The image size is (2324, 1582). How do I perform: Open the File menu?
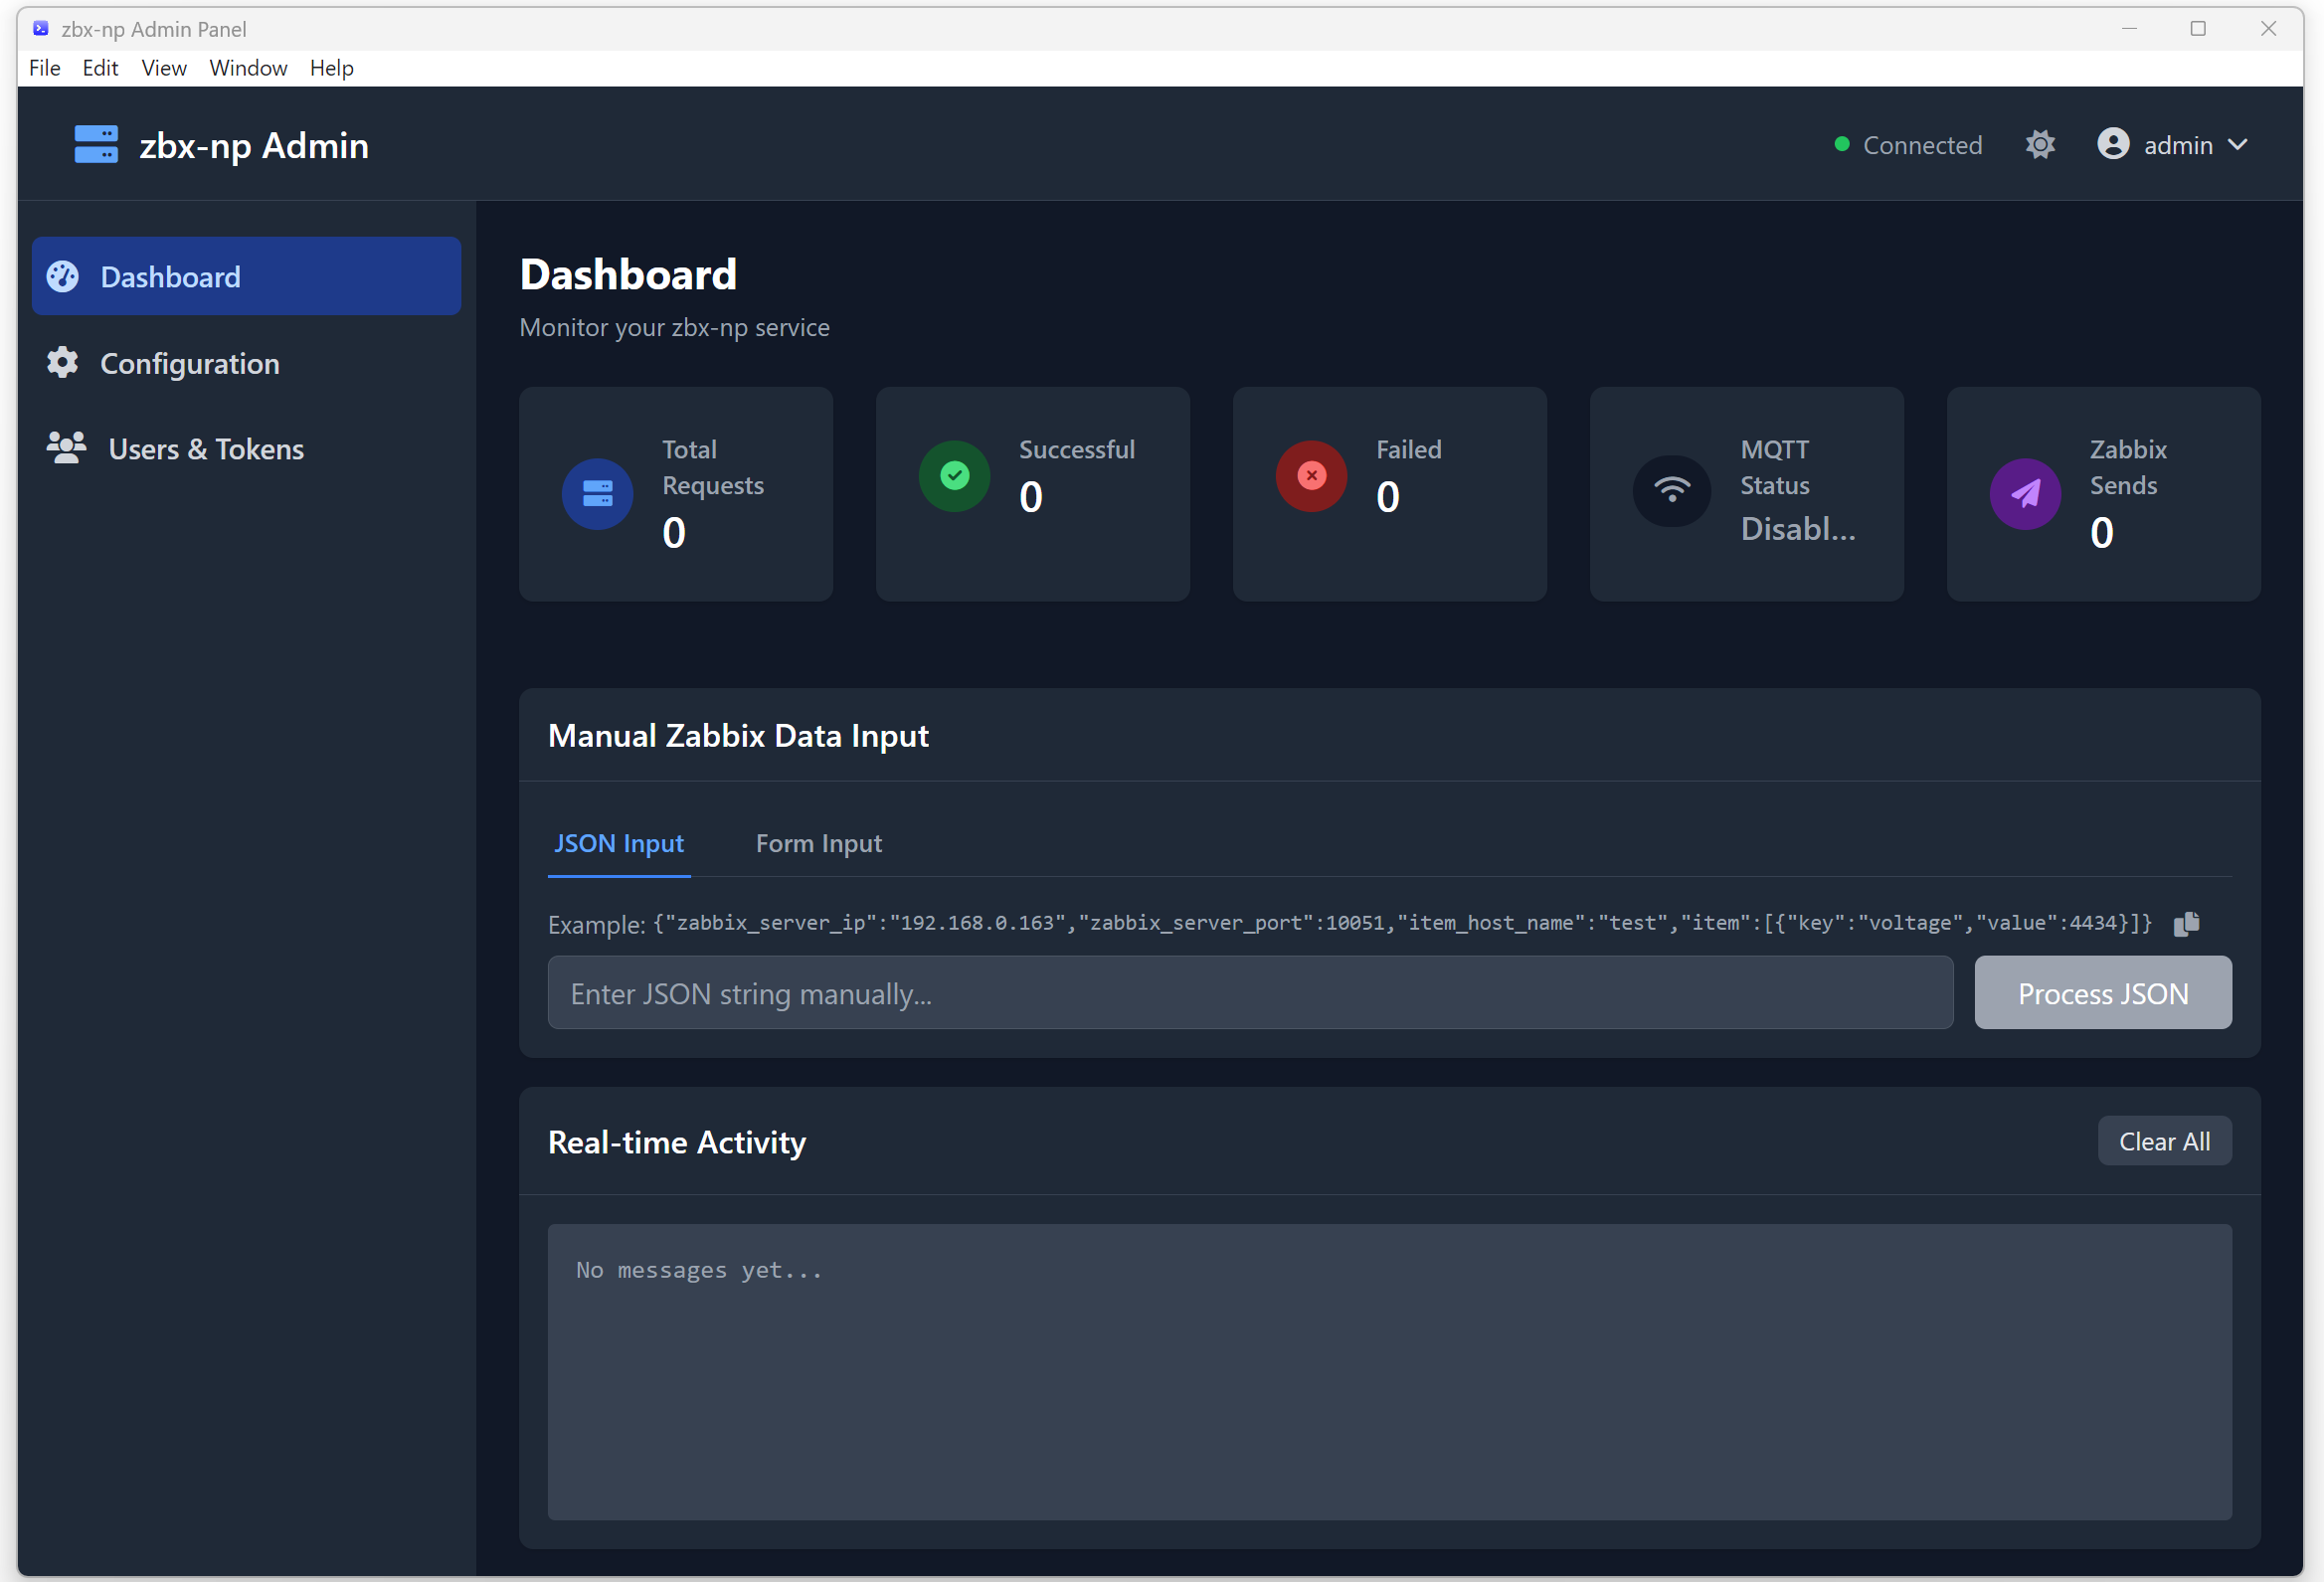point(44,68)
